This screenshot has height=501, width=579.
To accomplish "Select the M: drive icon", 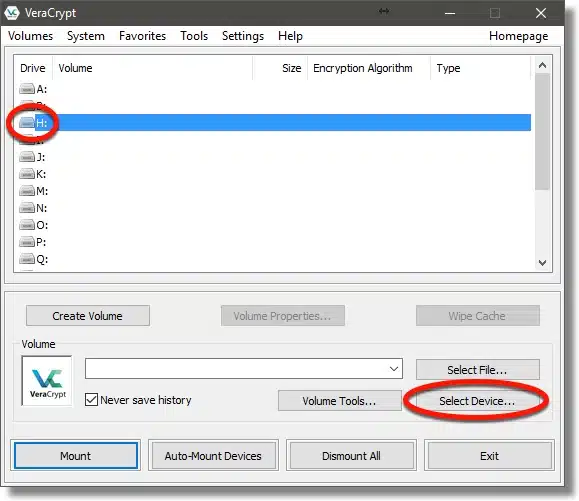I will click(x=27, y=191).
